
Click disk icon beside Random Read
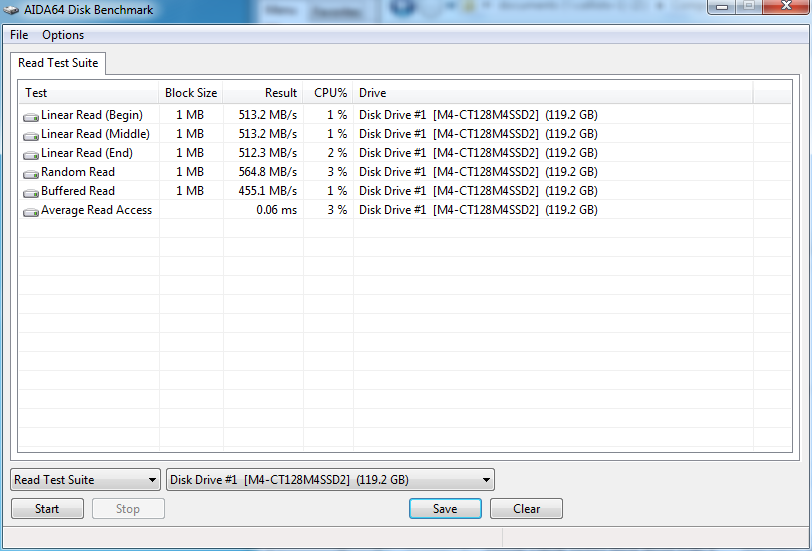tap(31, 173)
